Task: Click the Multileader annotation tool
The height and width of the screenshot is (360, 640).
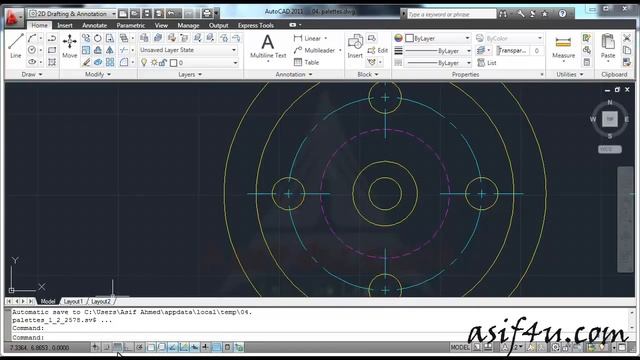Action: 314,50
